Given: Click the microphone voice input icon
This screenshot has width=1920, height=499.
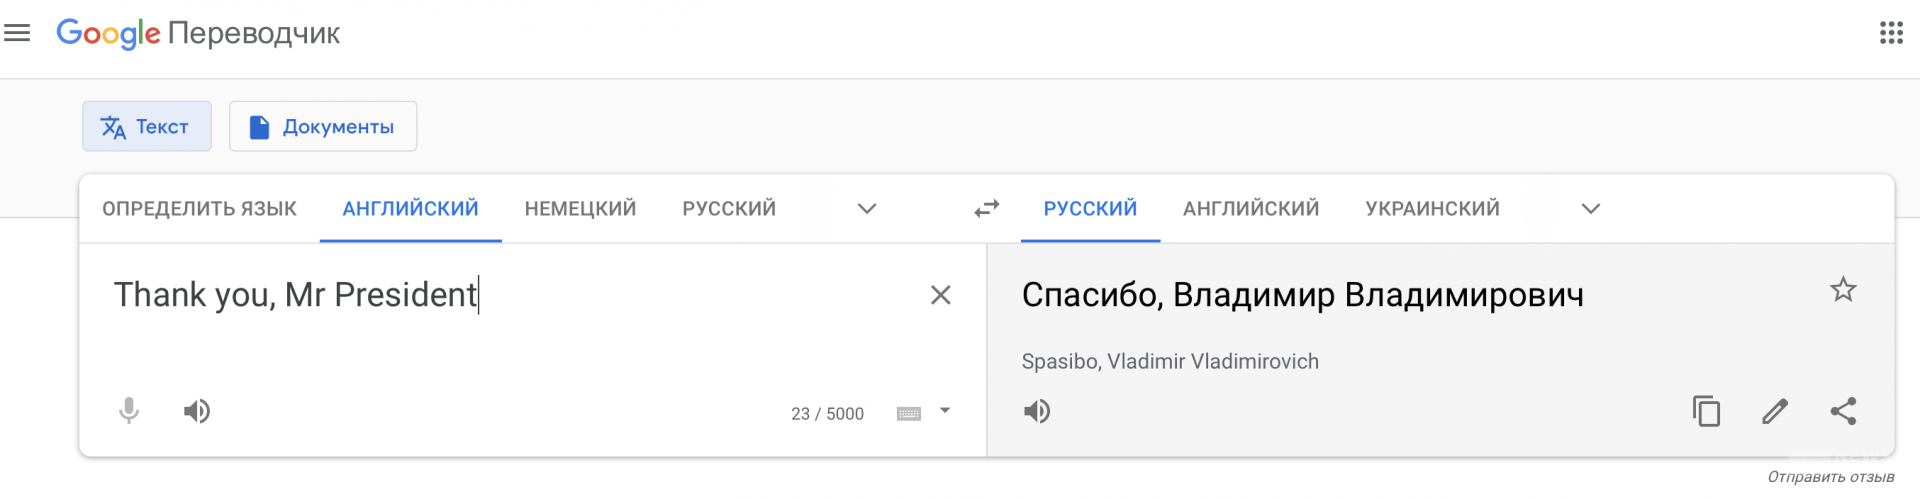Looking at the screenshot, I should pyautogui.click(x=129, y=411).
